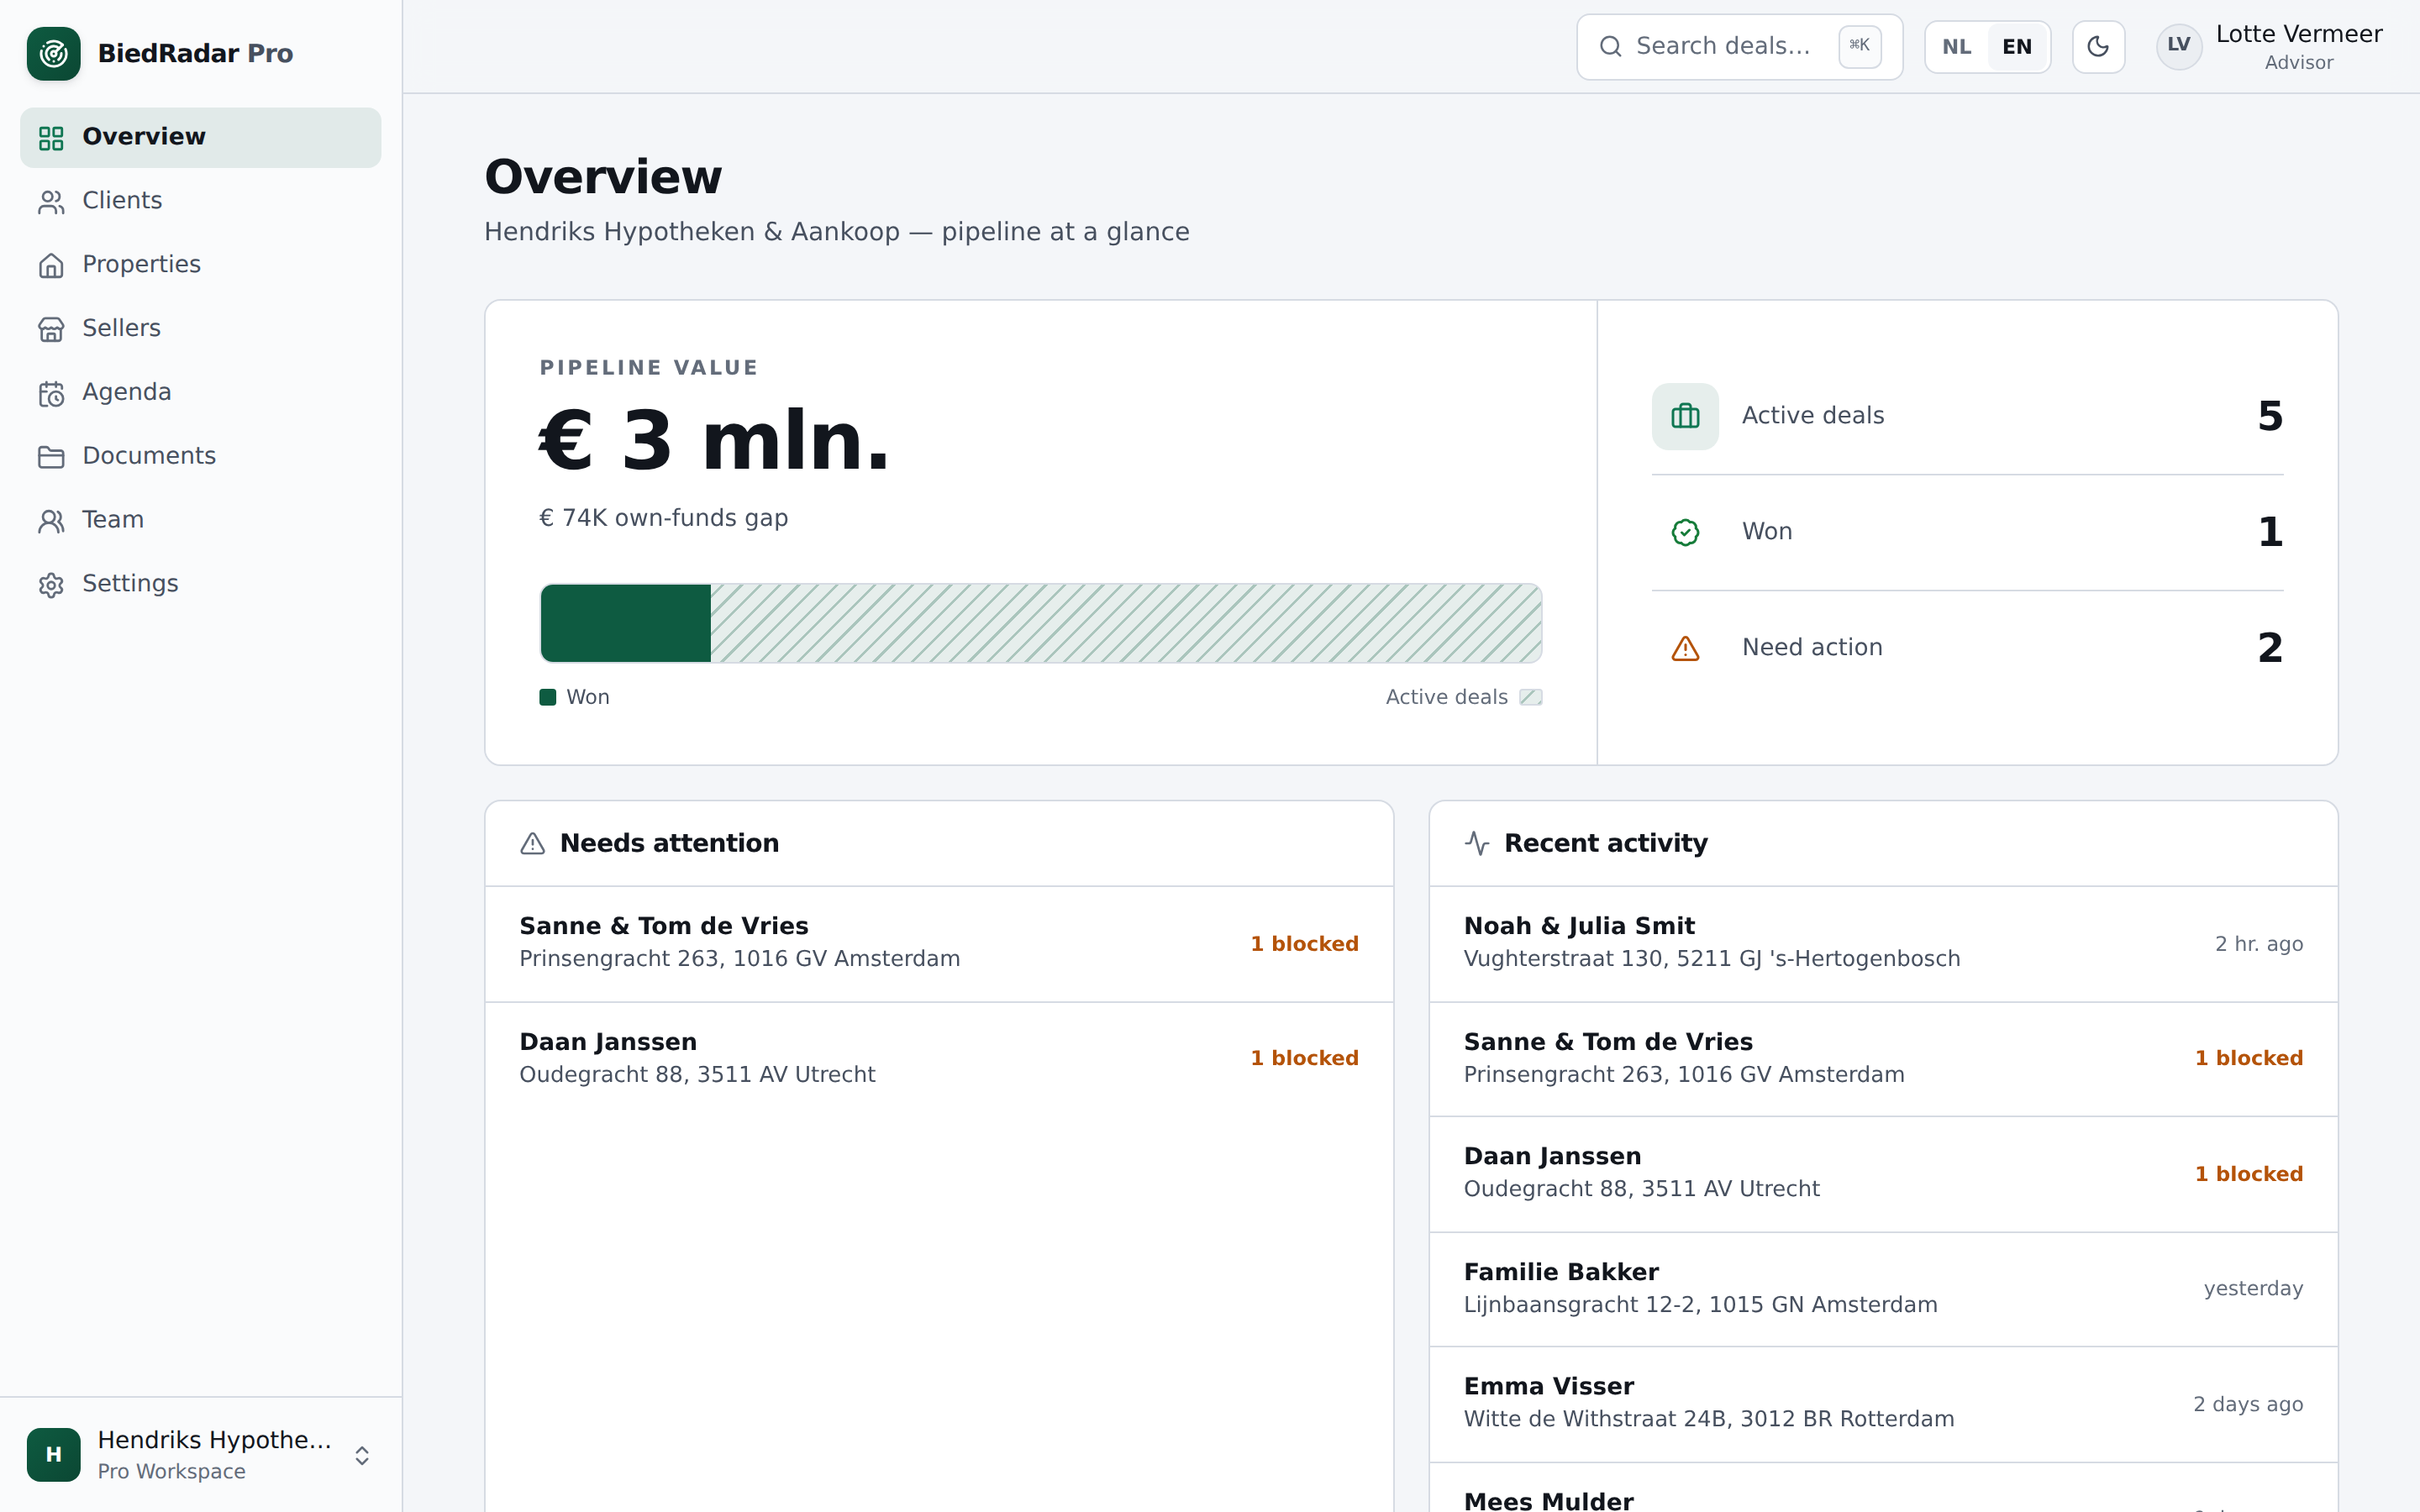This screenshot has height=1512, width=2420.
Task: Open the Mees Mulder activity row
Action: (x=1883, y=1489)
